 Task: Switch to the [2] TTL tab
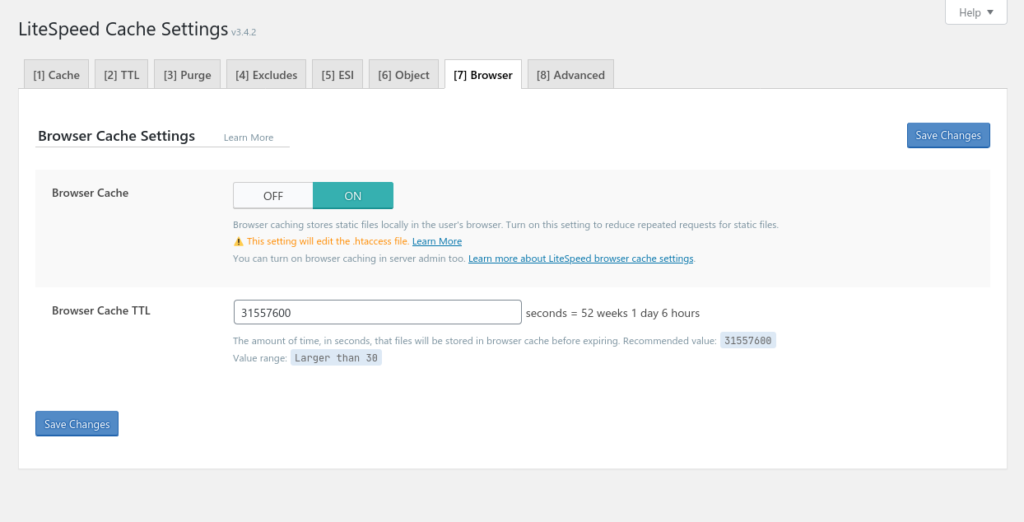(121, 74)
